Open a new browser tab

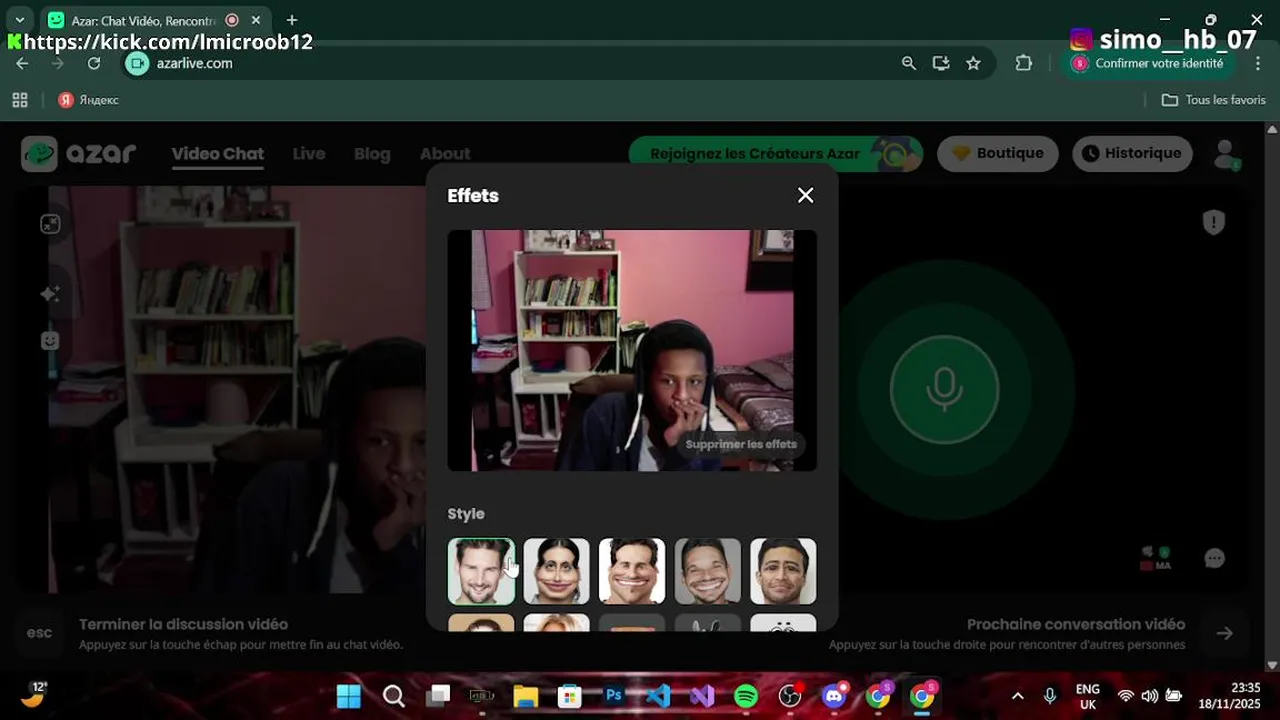pos(291,20)
